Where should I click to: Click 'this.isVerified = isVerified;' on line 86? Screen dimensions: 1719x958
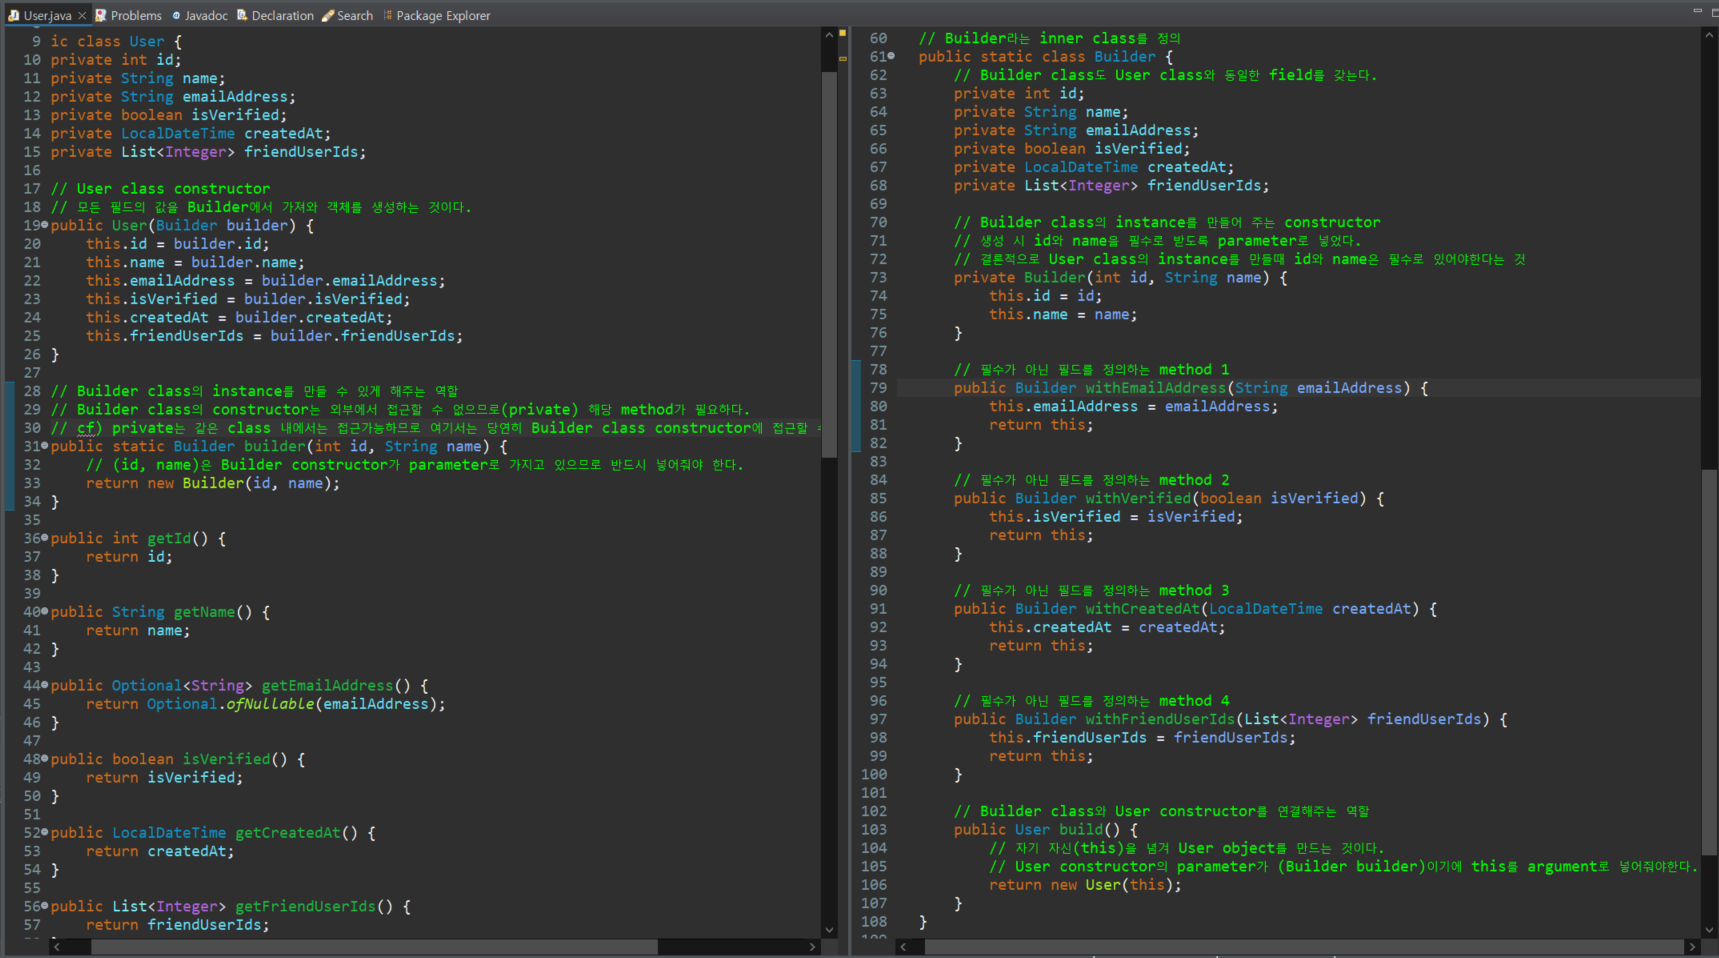click(1116, 516)
